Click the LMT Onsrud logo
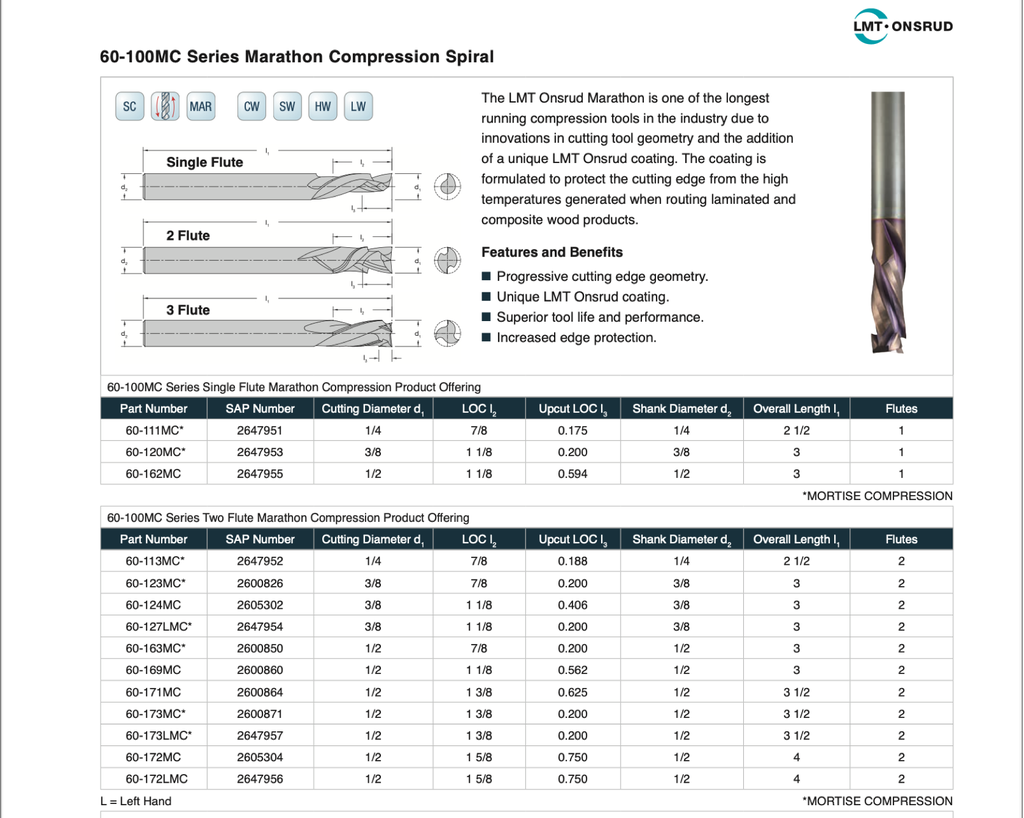 pos(902,26)
